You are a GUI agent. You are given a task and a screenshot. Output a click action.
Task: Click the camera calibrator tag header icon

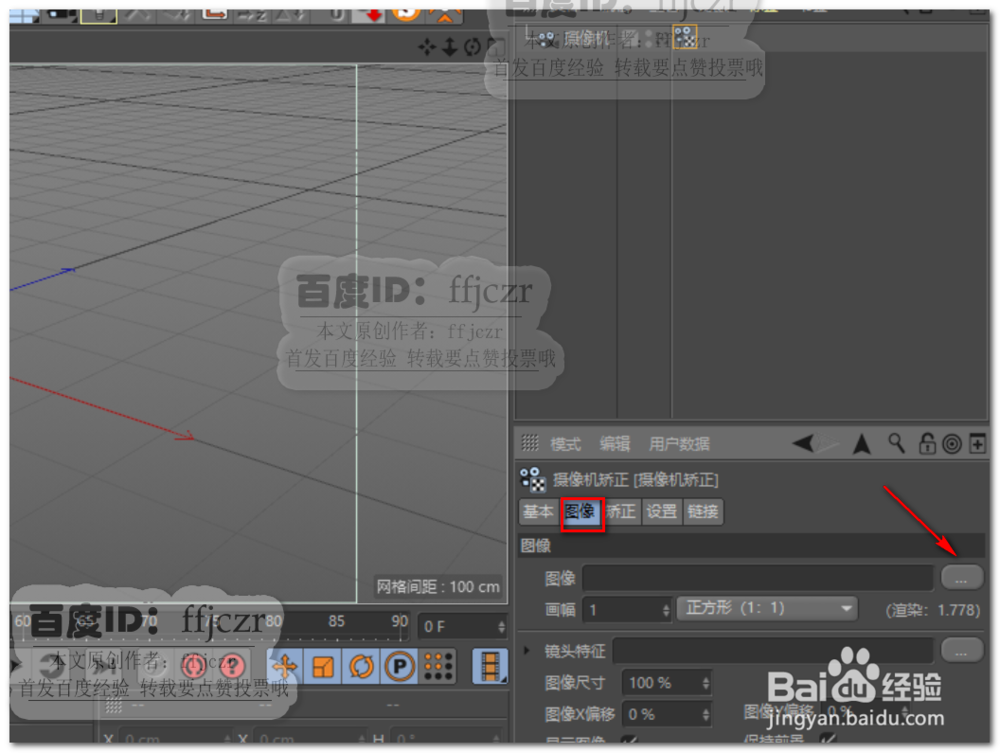point(533,479)
